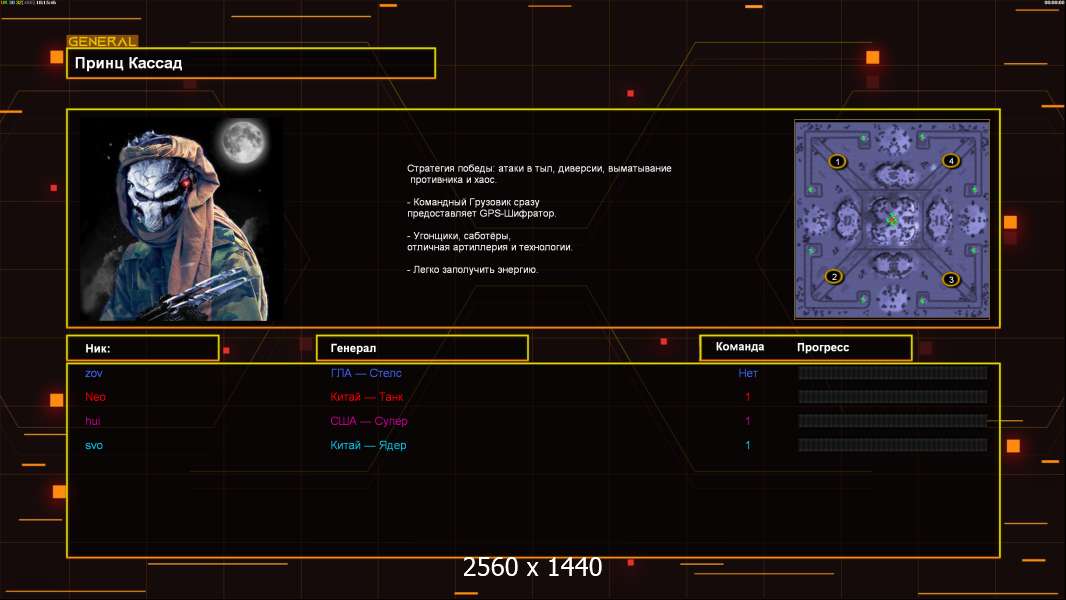
Task: Click the GENERAL label above the name box
Action: 102,42
